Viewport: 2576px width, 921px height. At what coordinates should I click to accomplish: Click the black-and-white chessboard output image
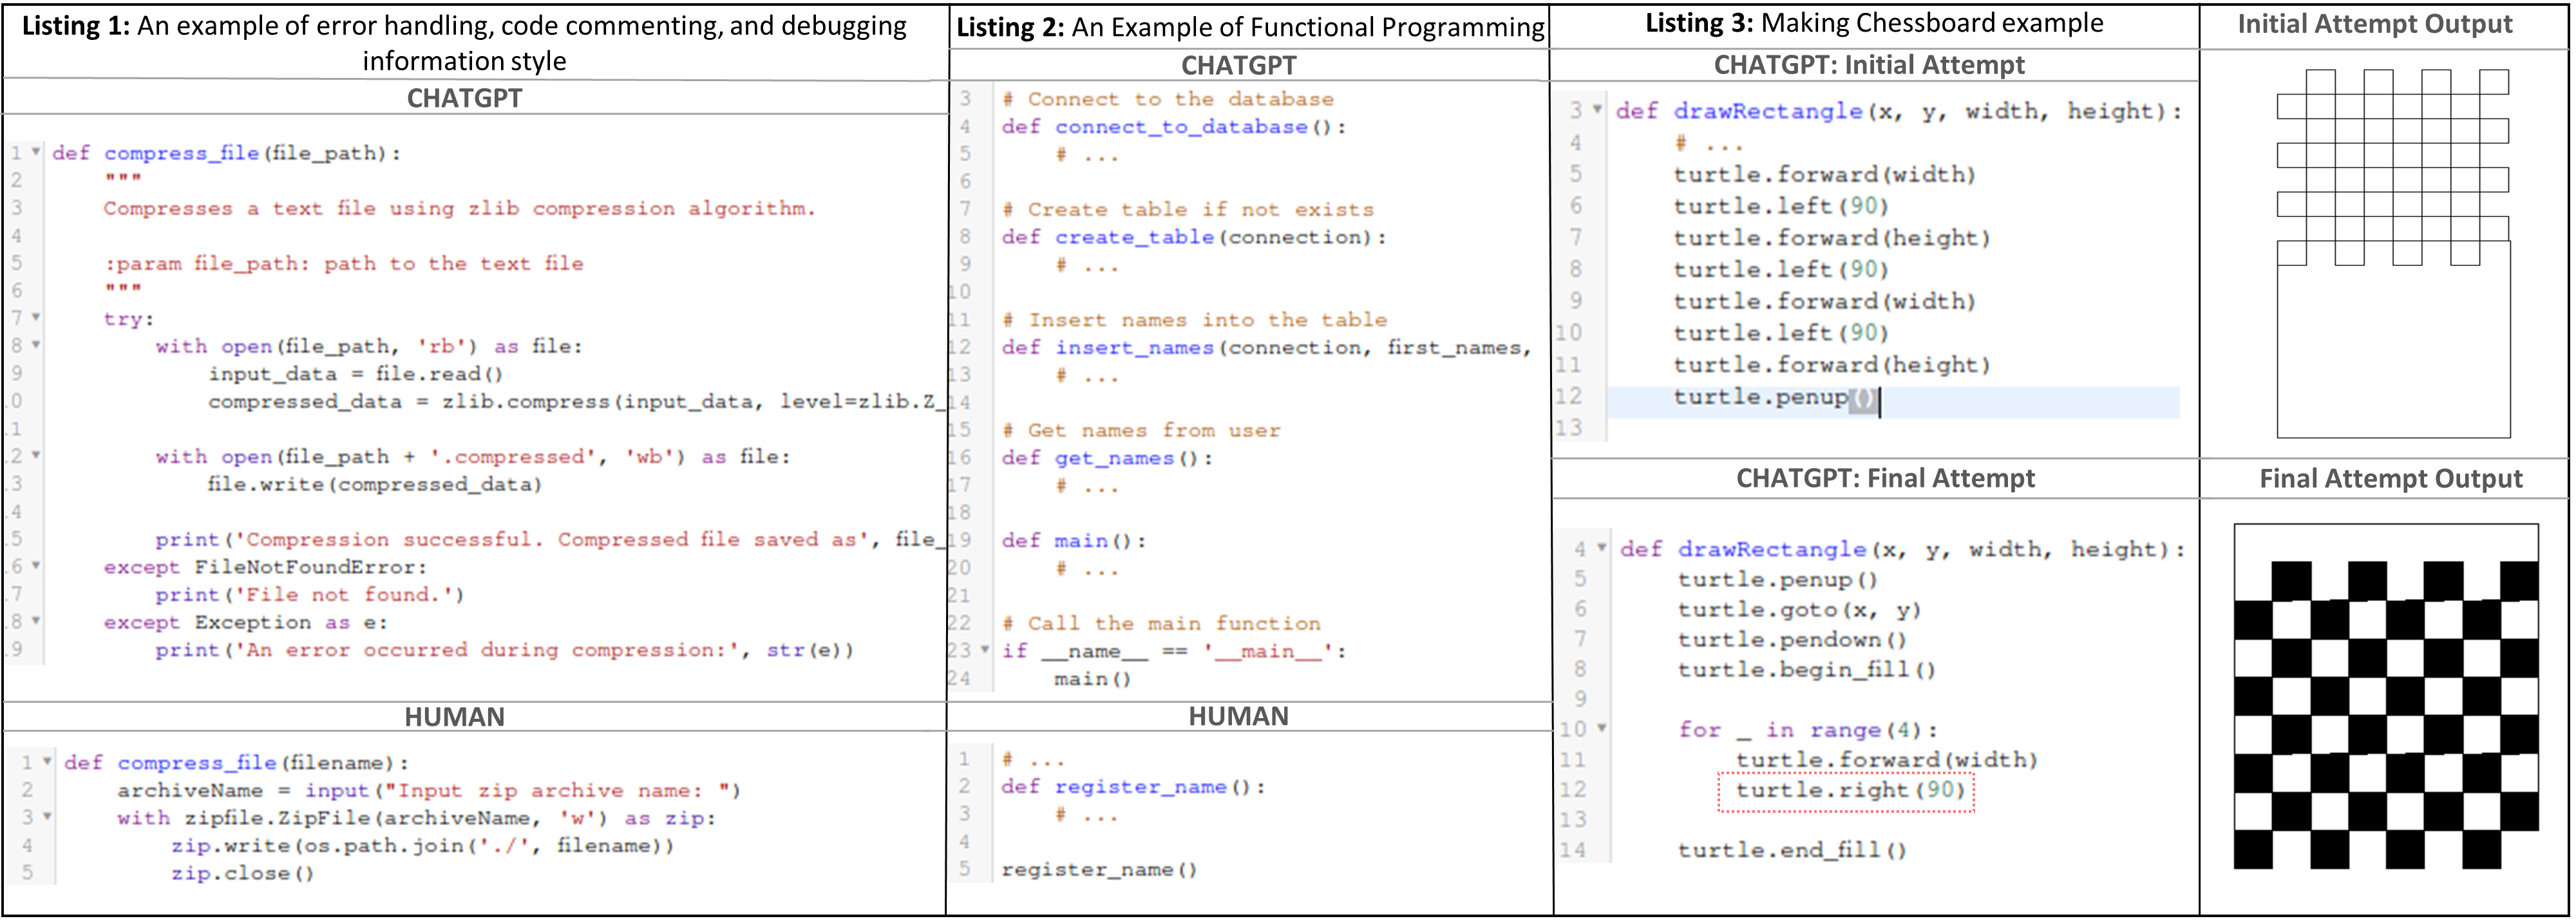2386,696
